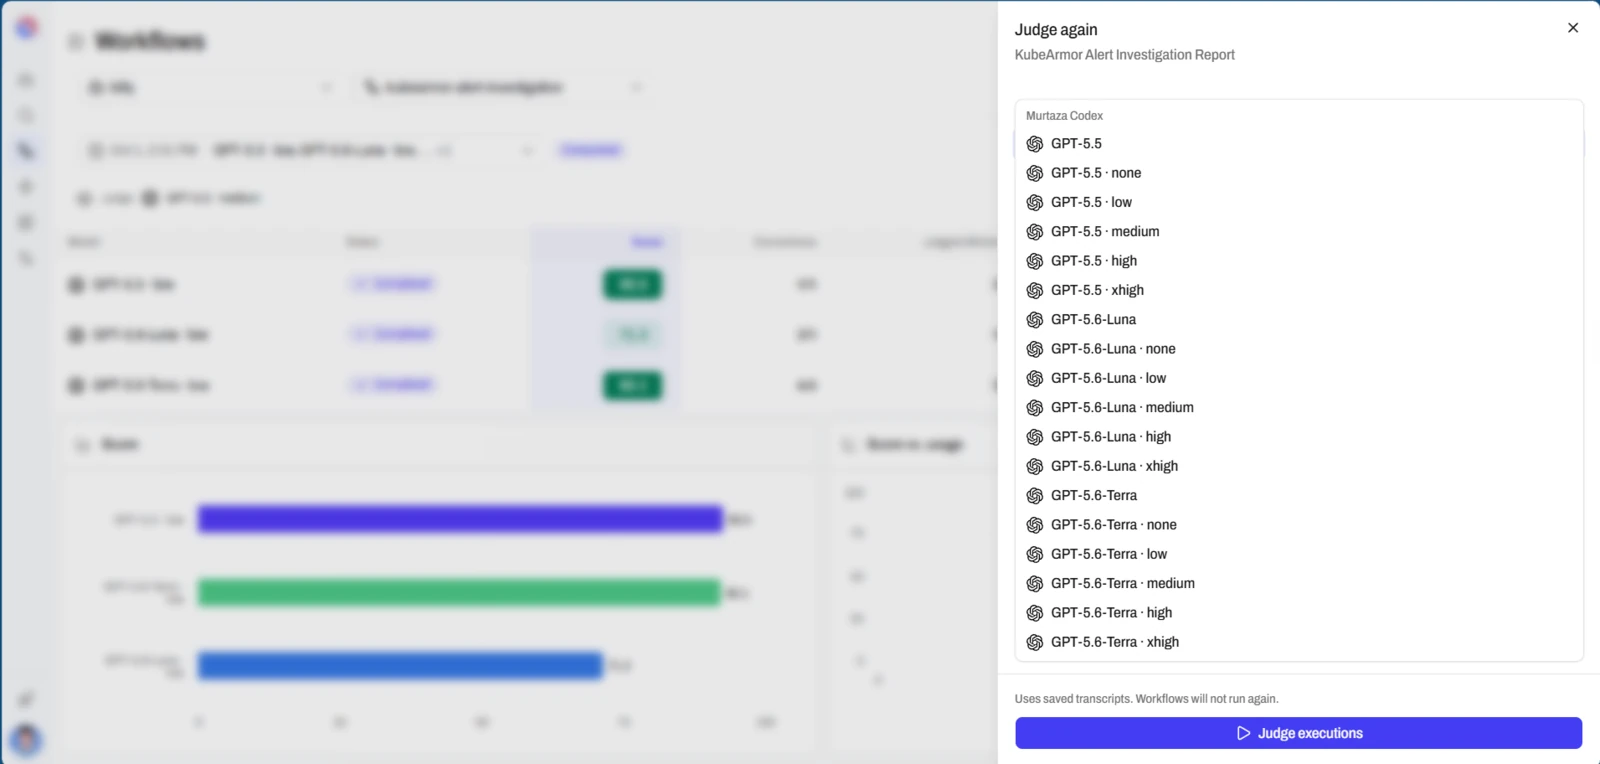Close the Judge again panel

[1573, 28]
